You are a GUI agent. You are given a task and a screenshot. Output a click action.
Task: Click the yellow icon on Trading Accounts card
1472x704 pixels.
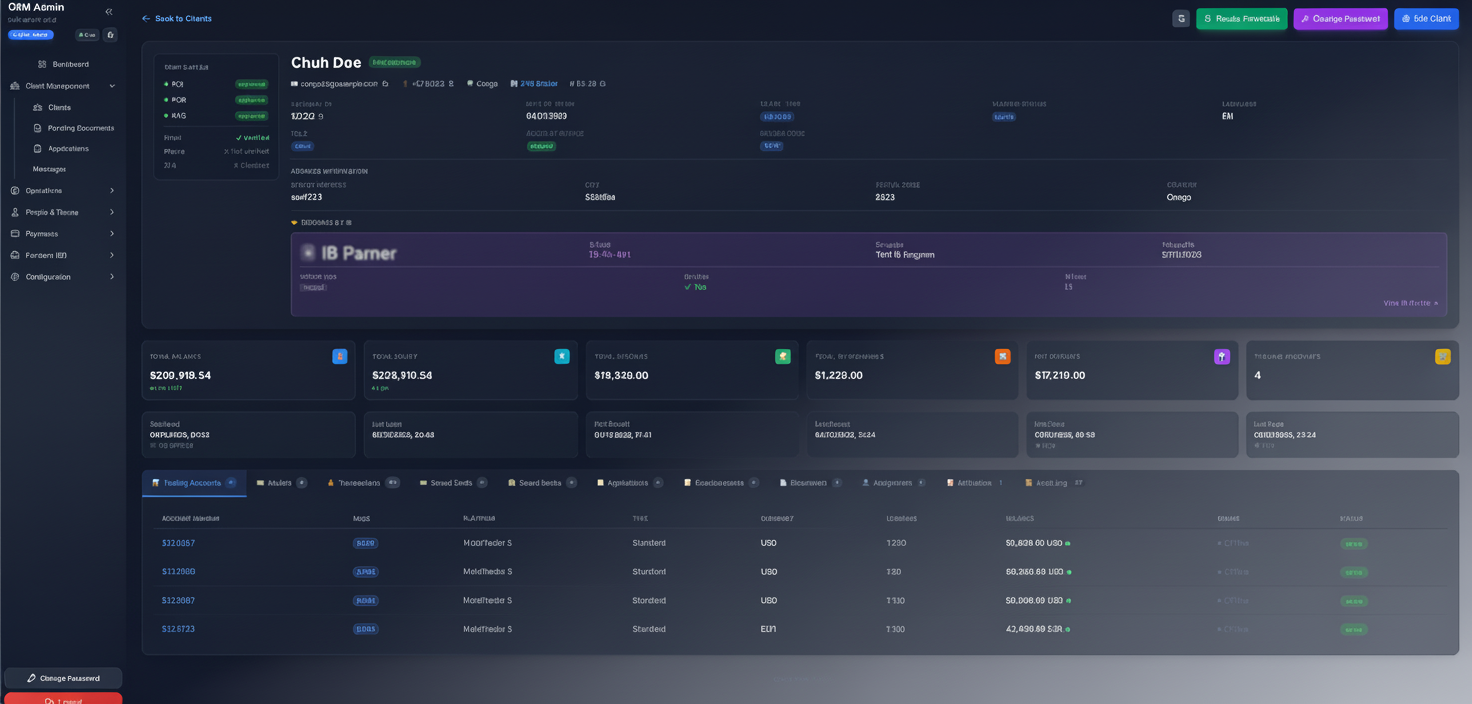[1442, 356]
